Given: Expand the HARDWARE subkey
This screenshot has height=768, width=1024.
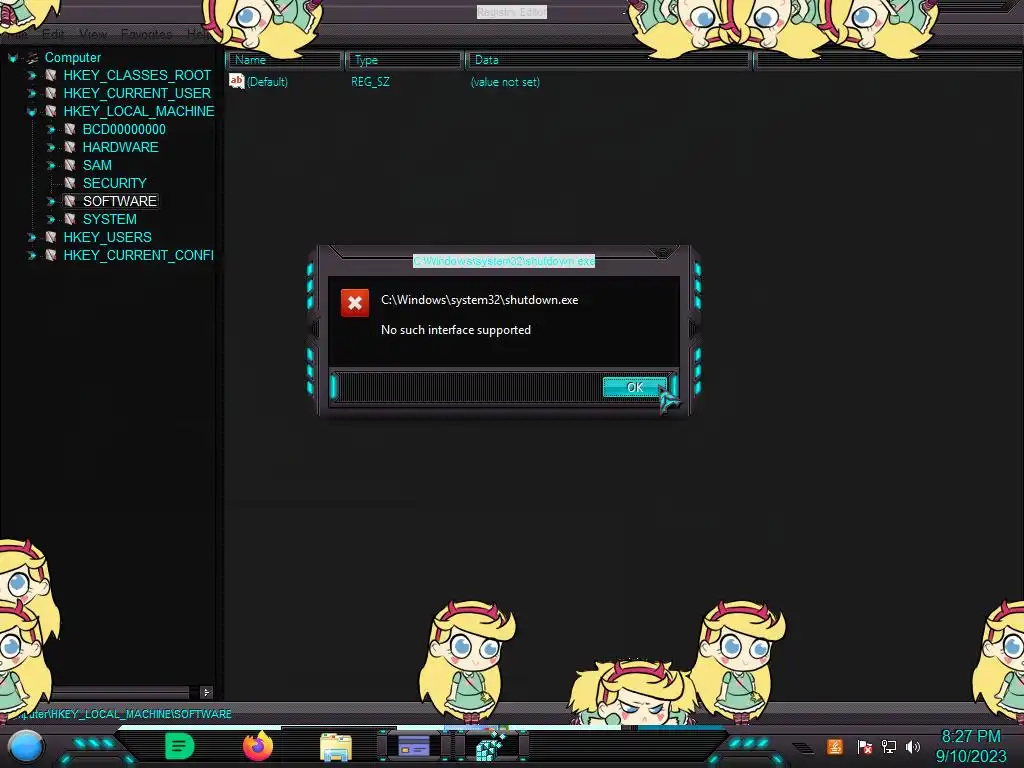Looking at the screenshot, I should click(50, 148).
